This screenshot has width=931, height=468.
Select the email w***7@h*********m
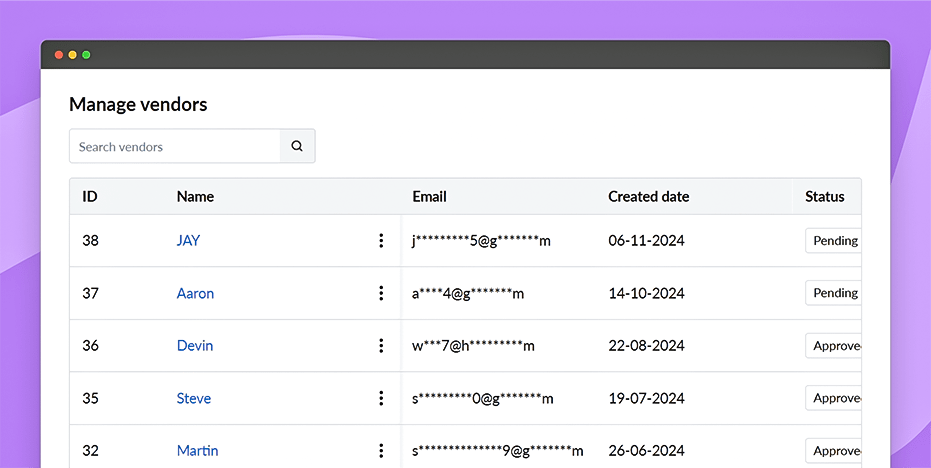click(473, 346)
